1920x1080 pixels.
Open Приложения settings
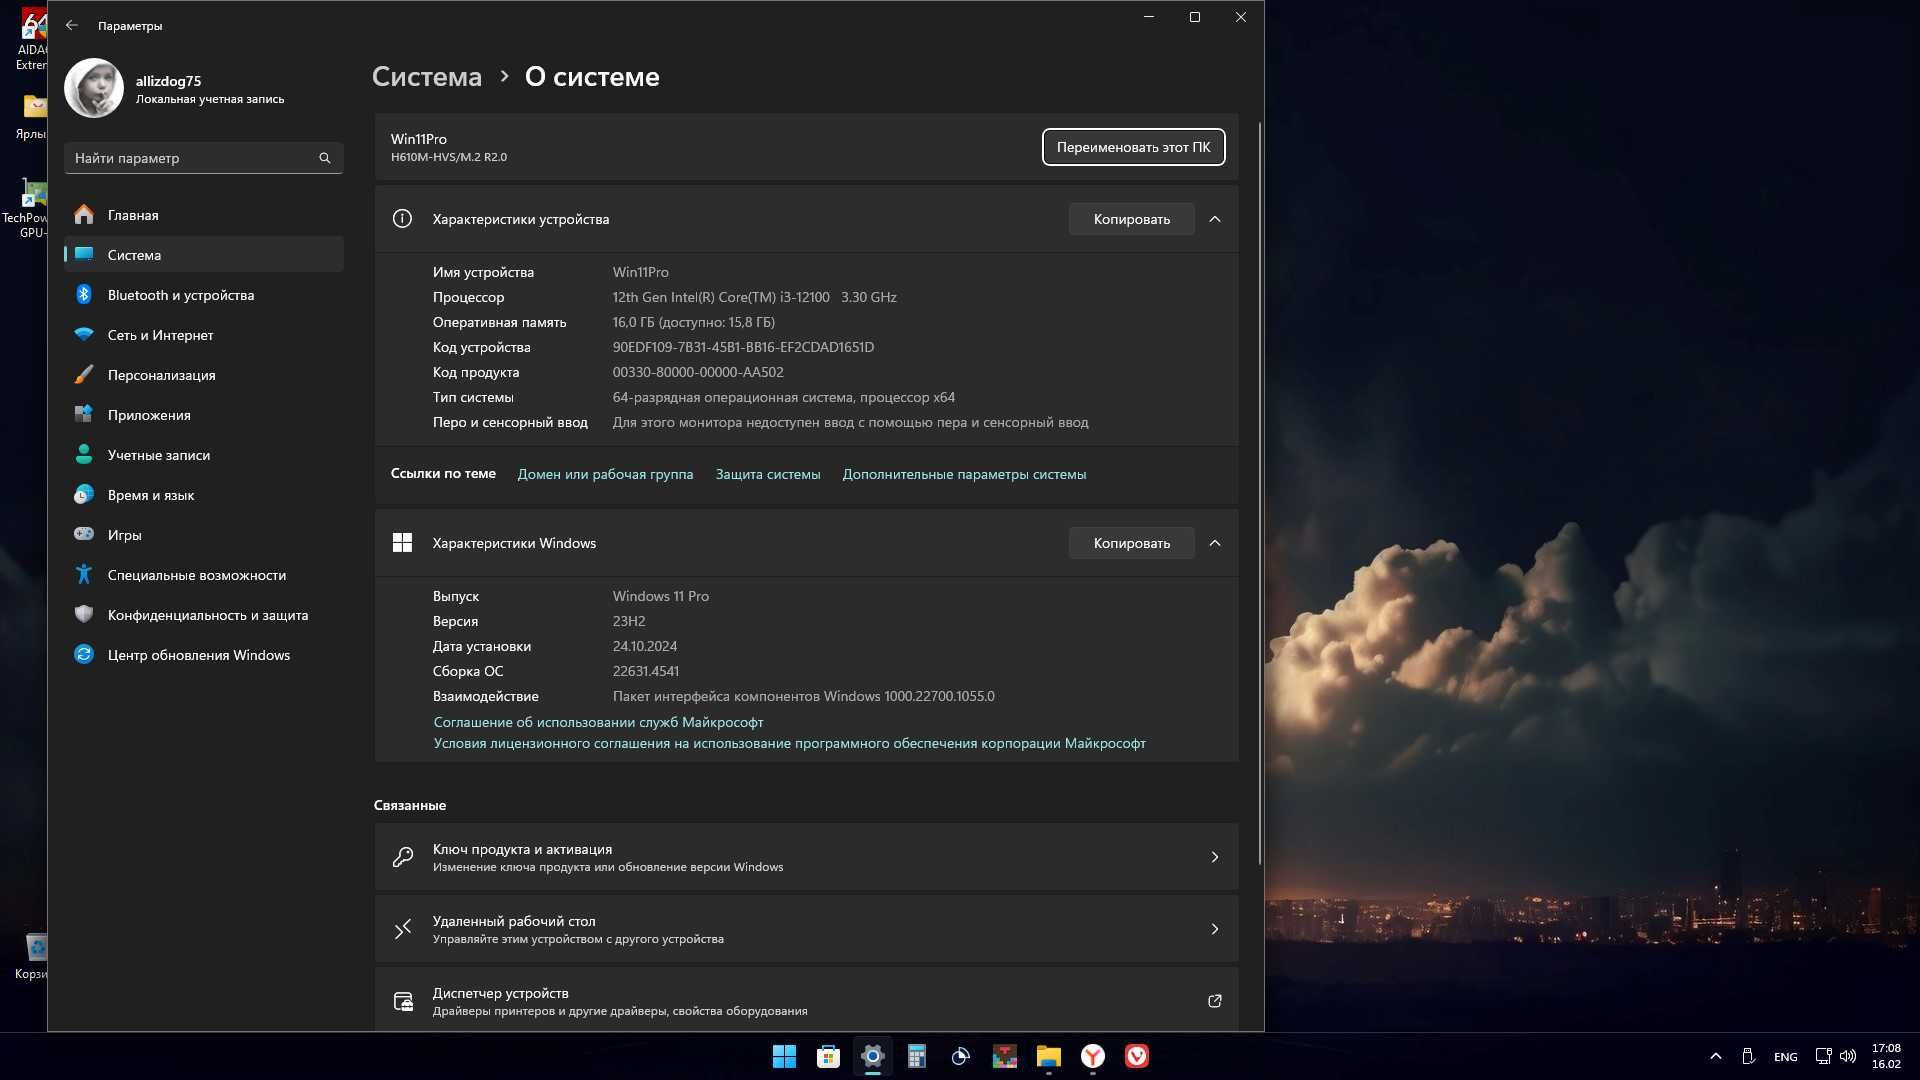(204, 415)
